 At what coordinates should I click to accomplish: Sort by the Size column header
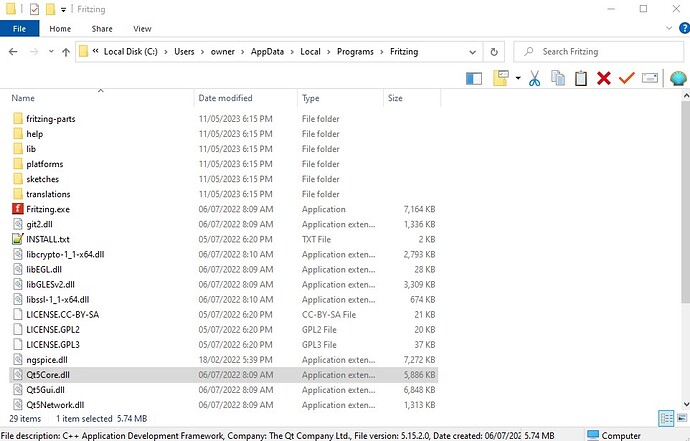pos(412,98)
